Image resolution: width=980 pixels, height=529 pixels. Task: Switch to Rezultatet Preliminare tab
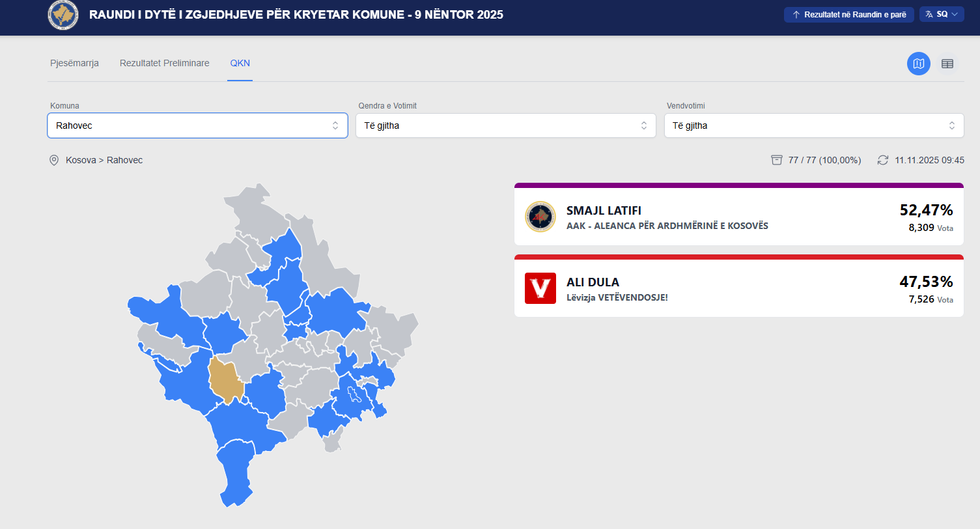164,63
